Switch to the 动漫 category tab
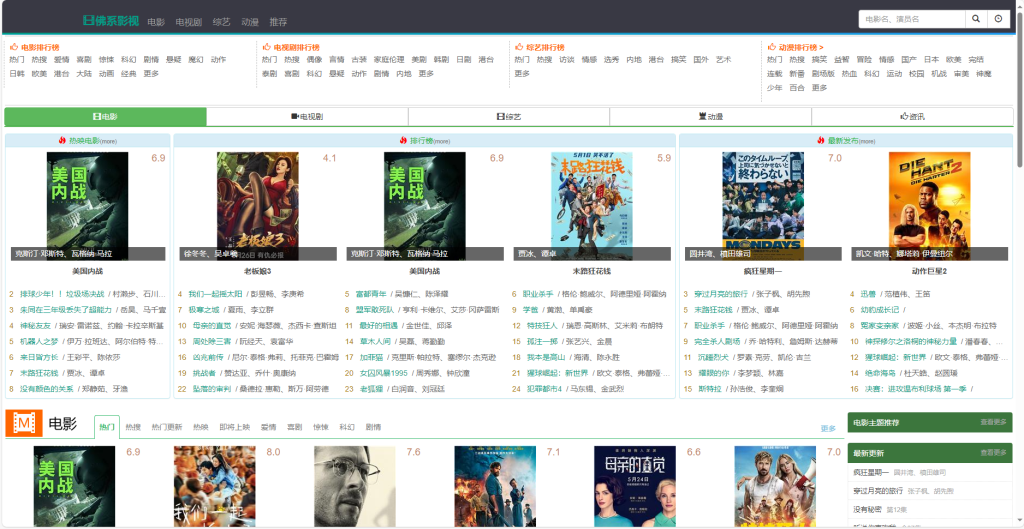This screenshot has height=529, width=1024. click(x=710, y=117)
